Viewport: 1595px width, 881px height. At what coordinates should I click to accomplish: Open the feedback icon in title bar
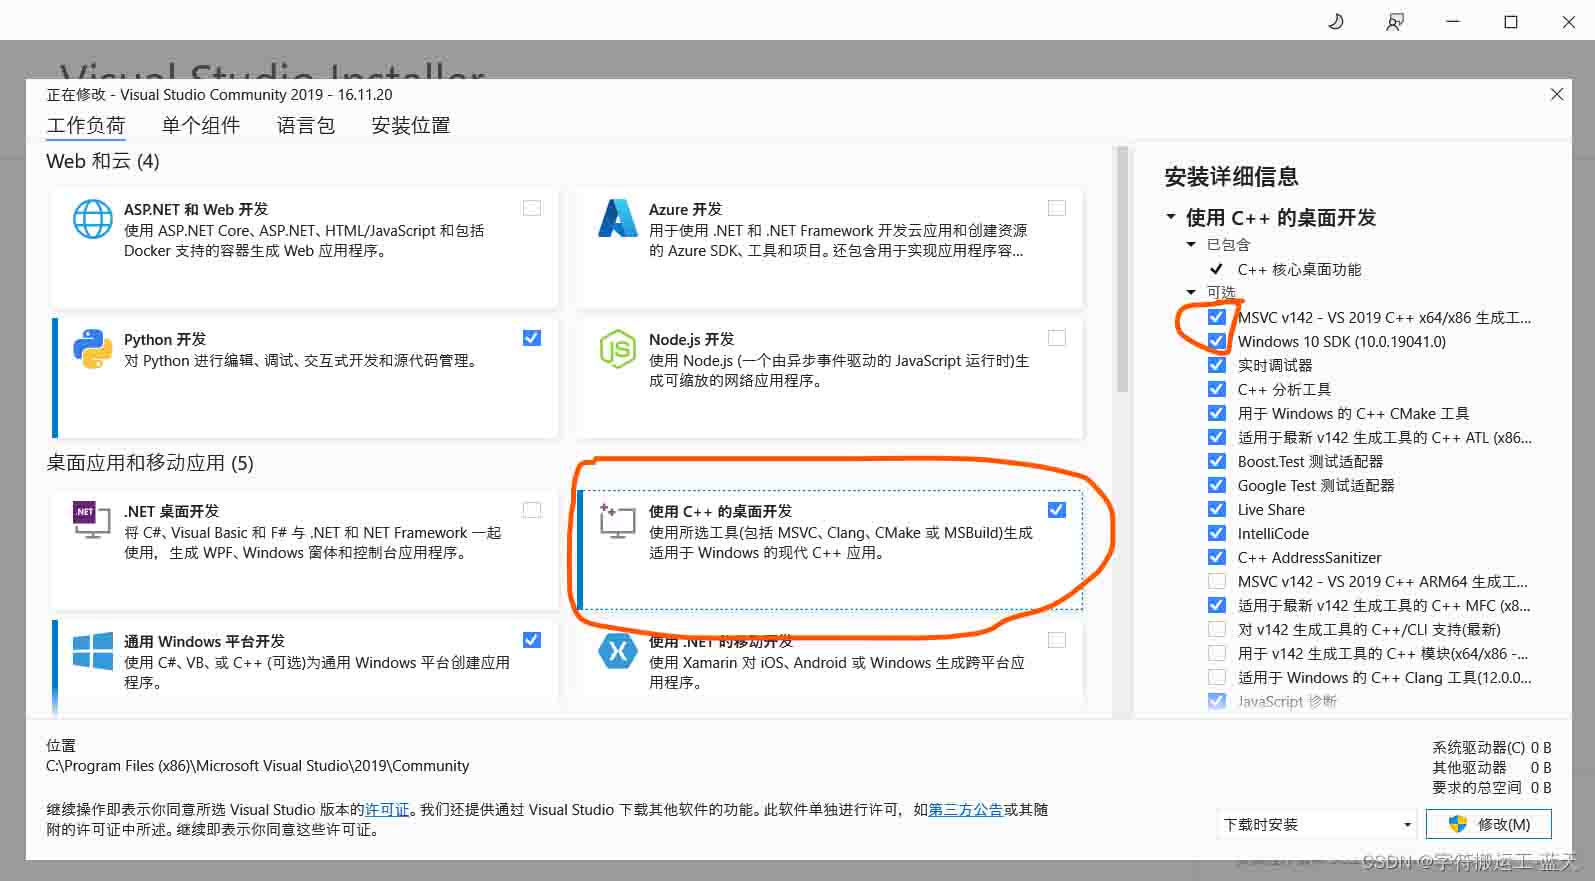1394,21
